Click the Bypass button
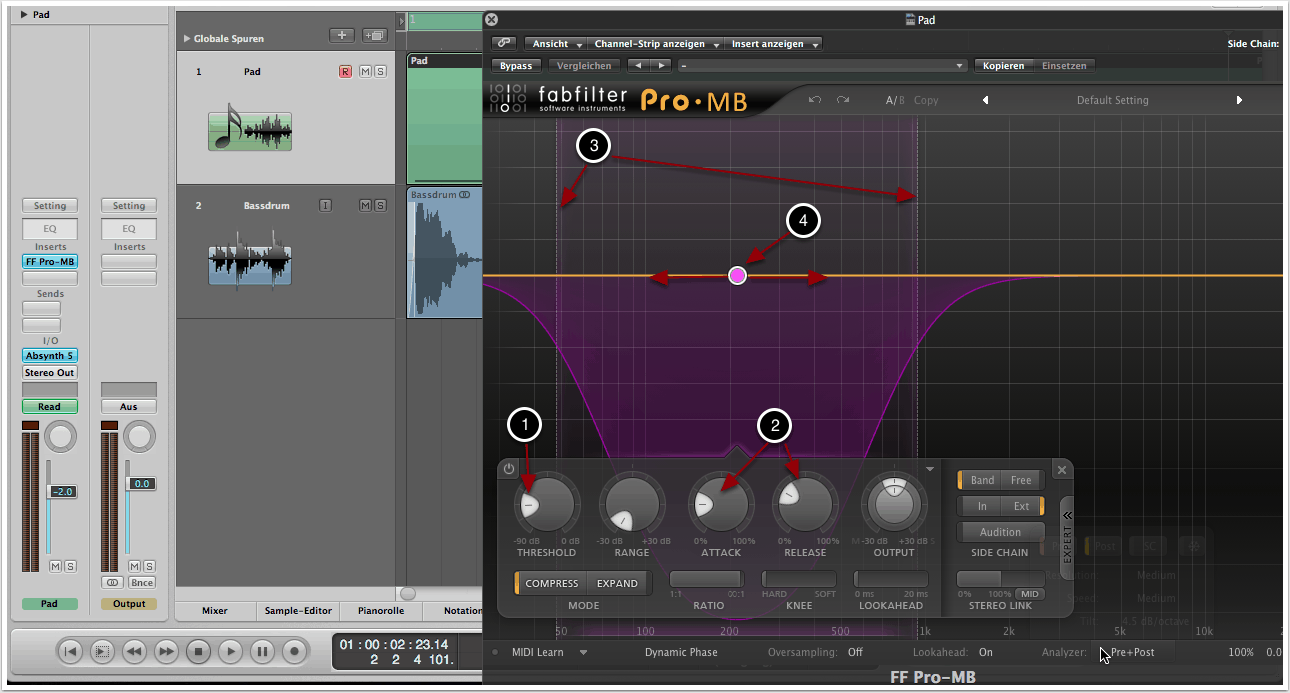The height and width of the screenshot is (693, 1290). [516, 66]
